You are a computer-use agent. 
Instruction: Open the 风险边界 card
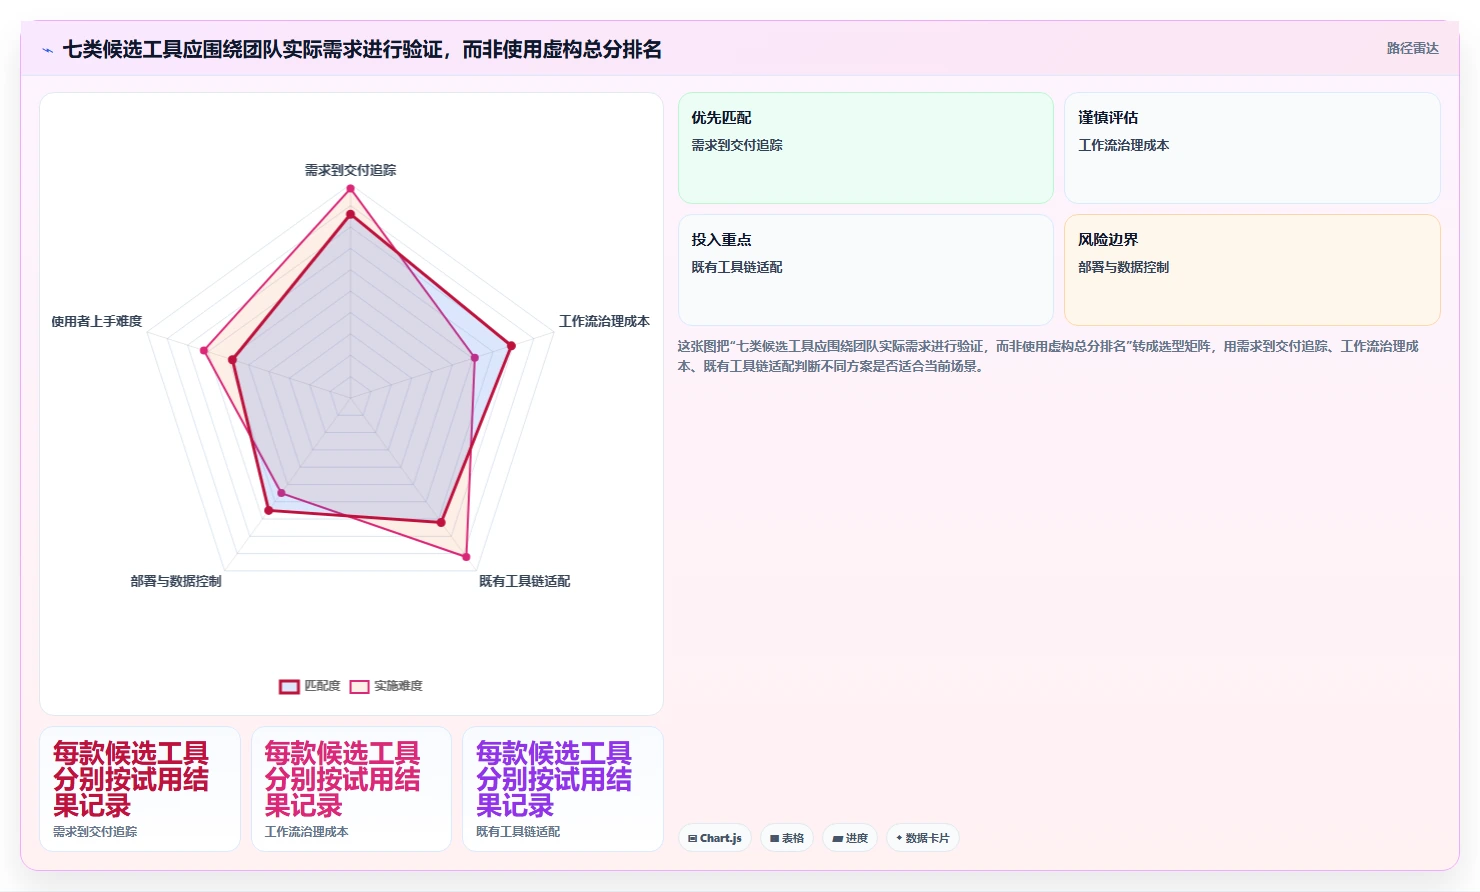click(1252, 270)
